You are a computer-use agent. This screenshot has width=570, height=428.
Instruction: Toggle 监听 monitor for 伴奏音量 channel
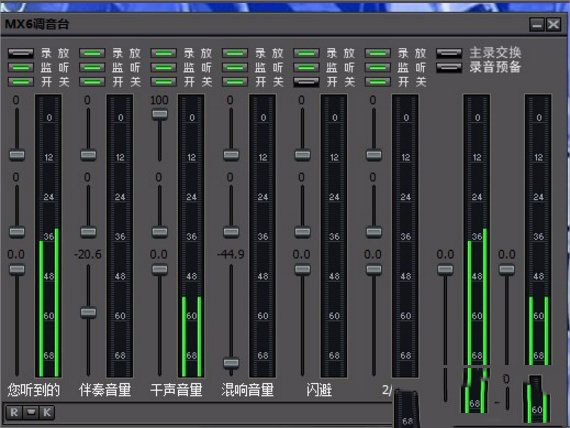click(92, 68)
